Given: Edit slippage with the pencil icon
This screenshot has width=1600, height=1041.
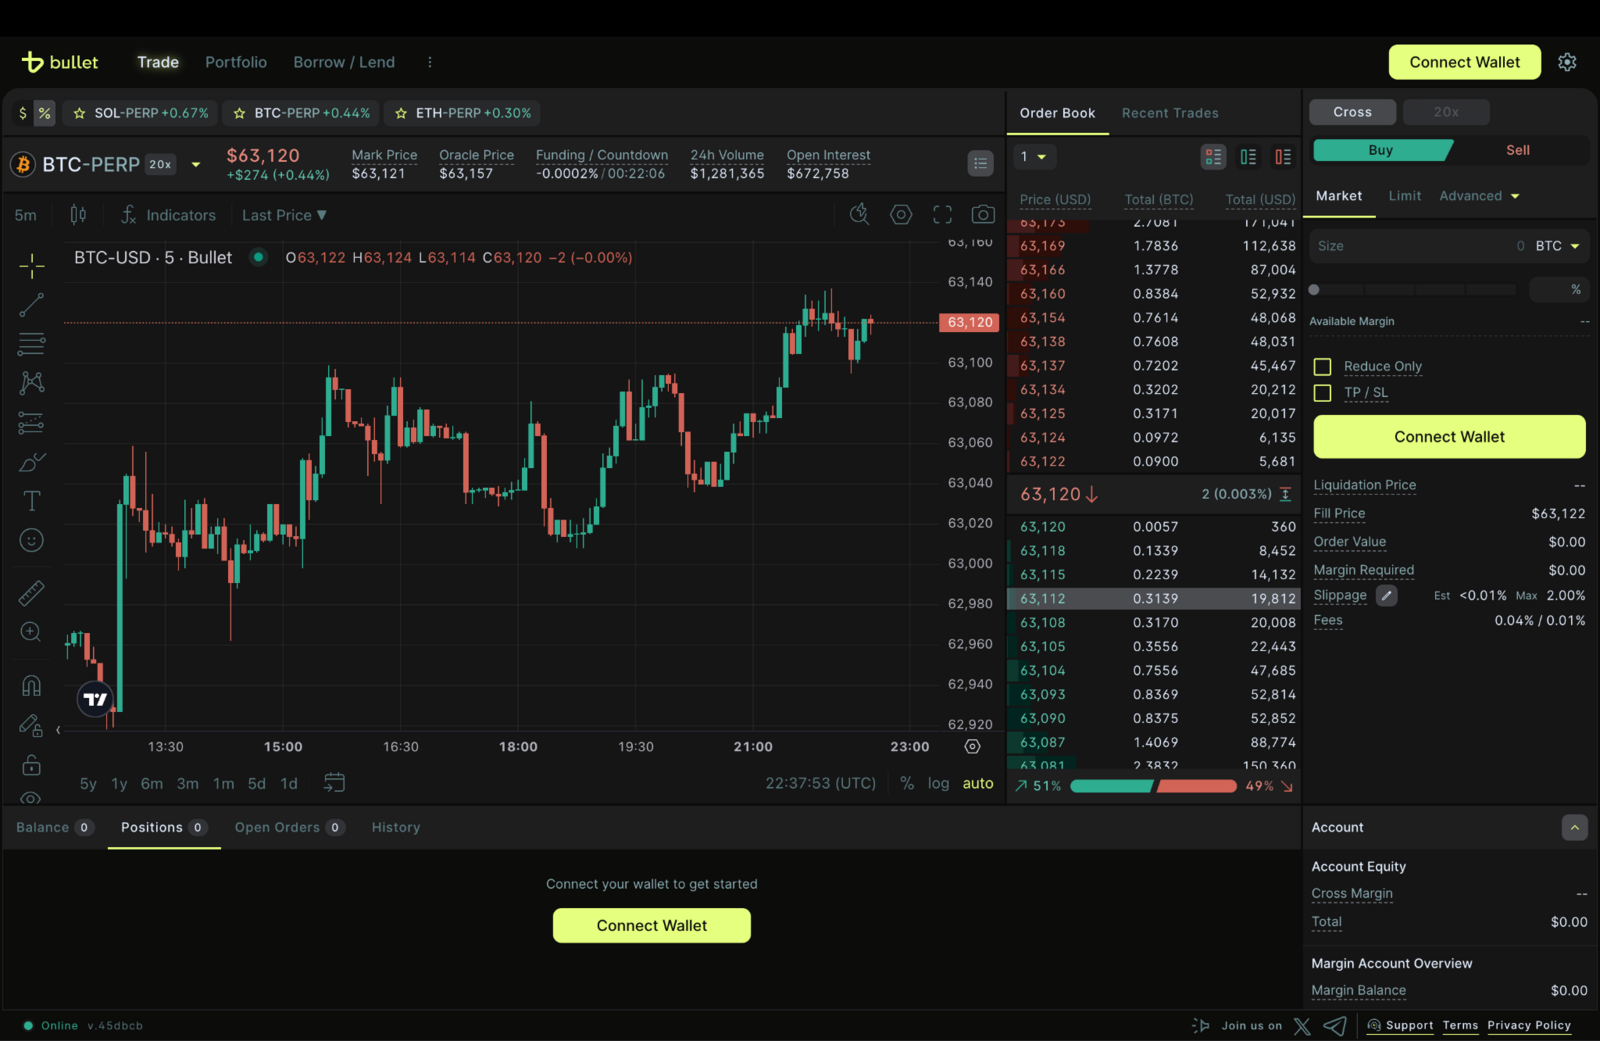Looking at the screenshot, I should pyautogui.click(x=1386, y=595).
